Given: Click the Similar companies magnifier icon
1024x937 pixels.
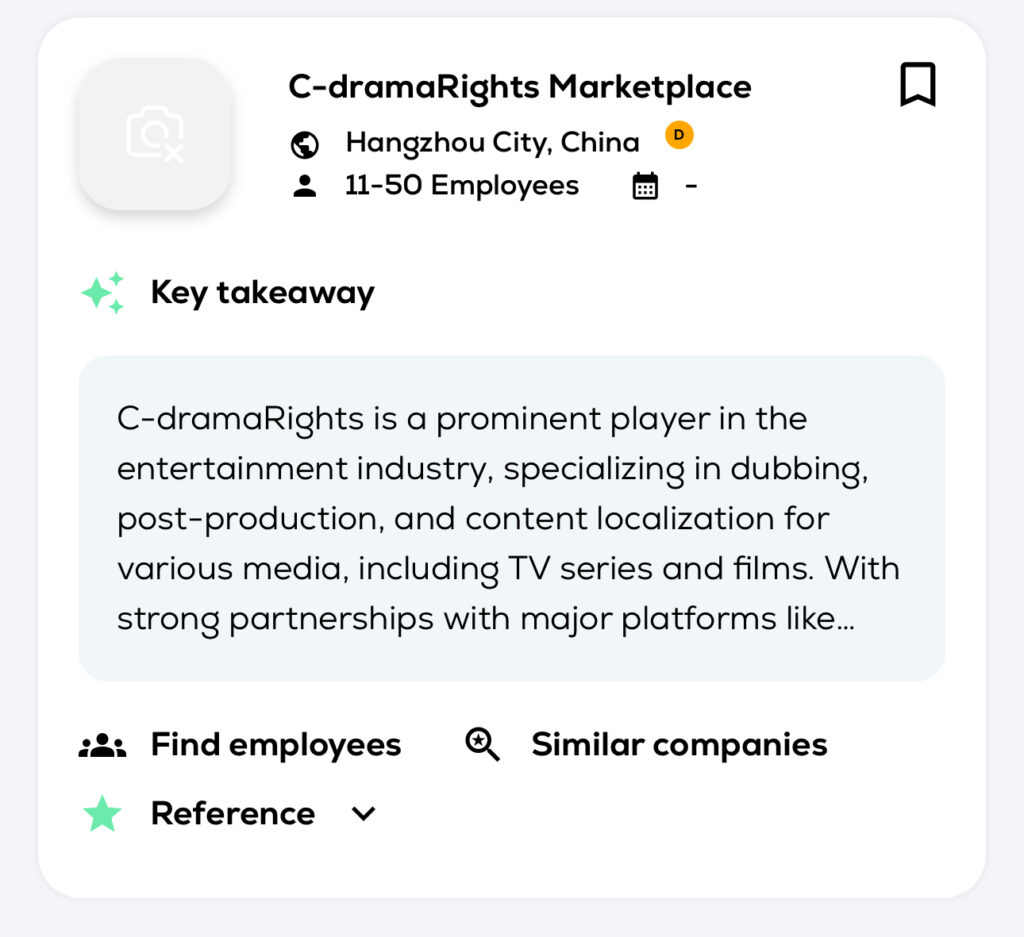Looking at the screenshot, I should pyautogui.click(x=482, y=745).
